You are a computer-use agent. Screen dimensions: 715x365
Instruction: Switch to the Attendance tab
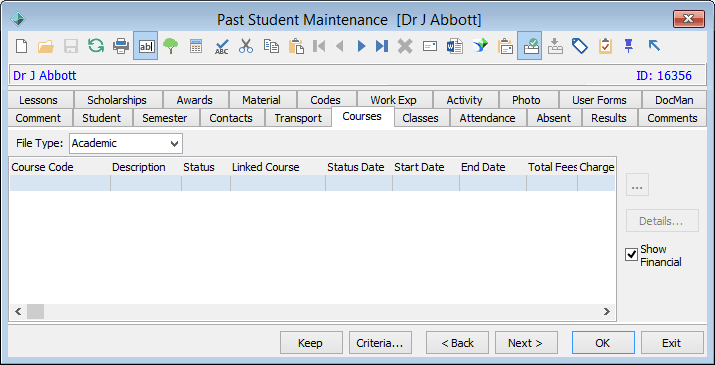tap(487, 118)
